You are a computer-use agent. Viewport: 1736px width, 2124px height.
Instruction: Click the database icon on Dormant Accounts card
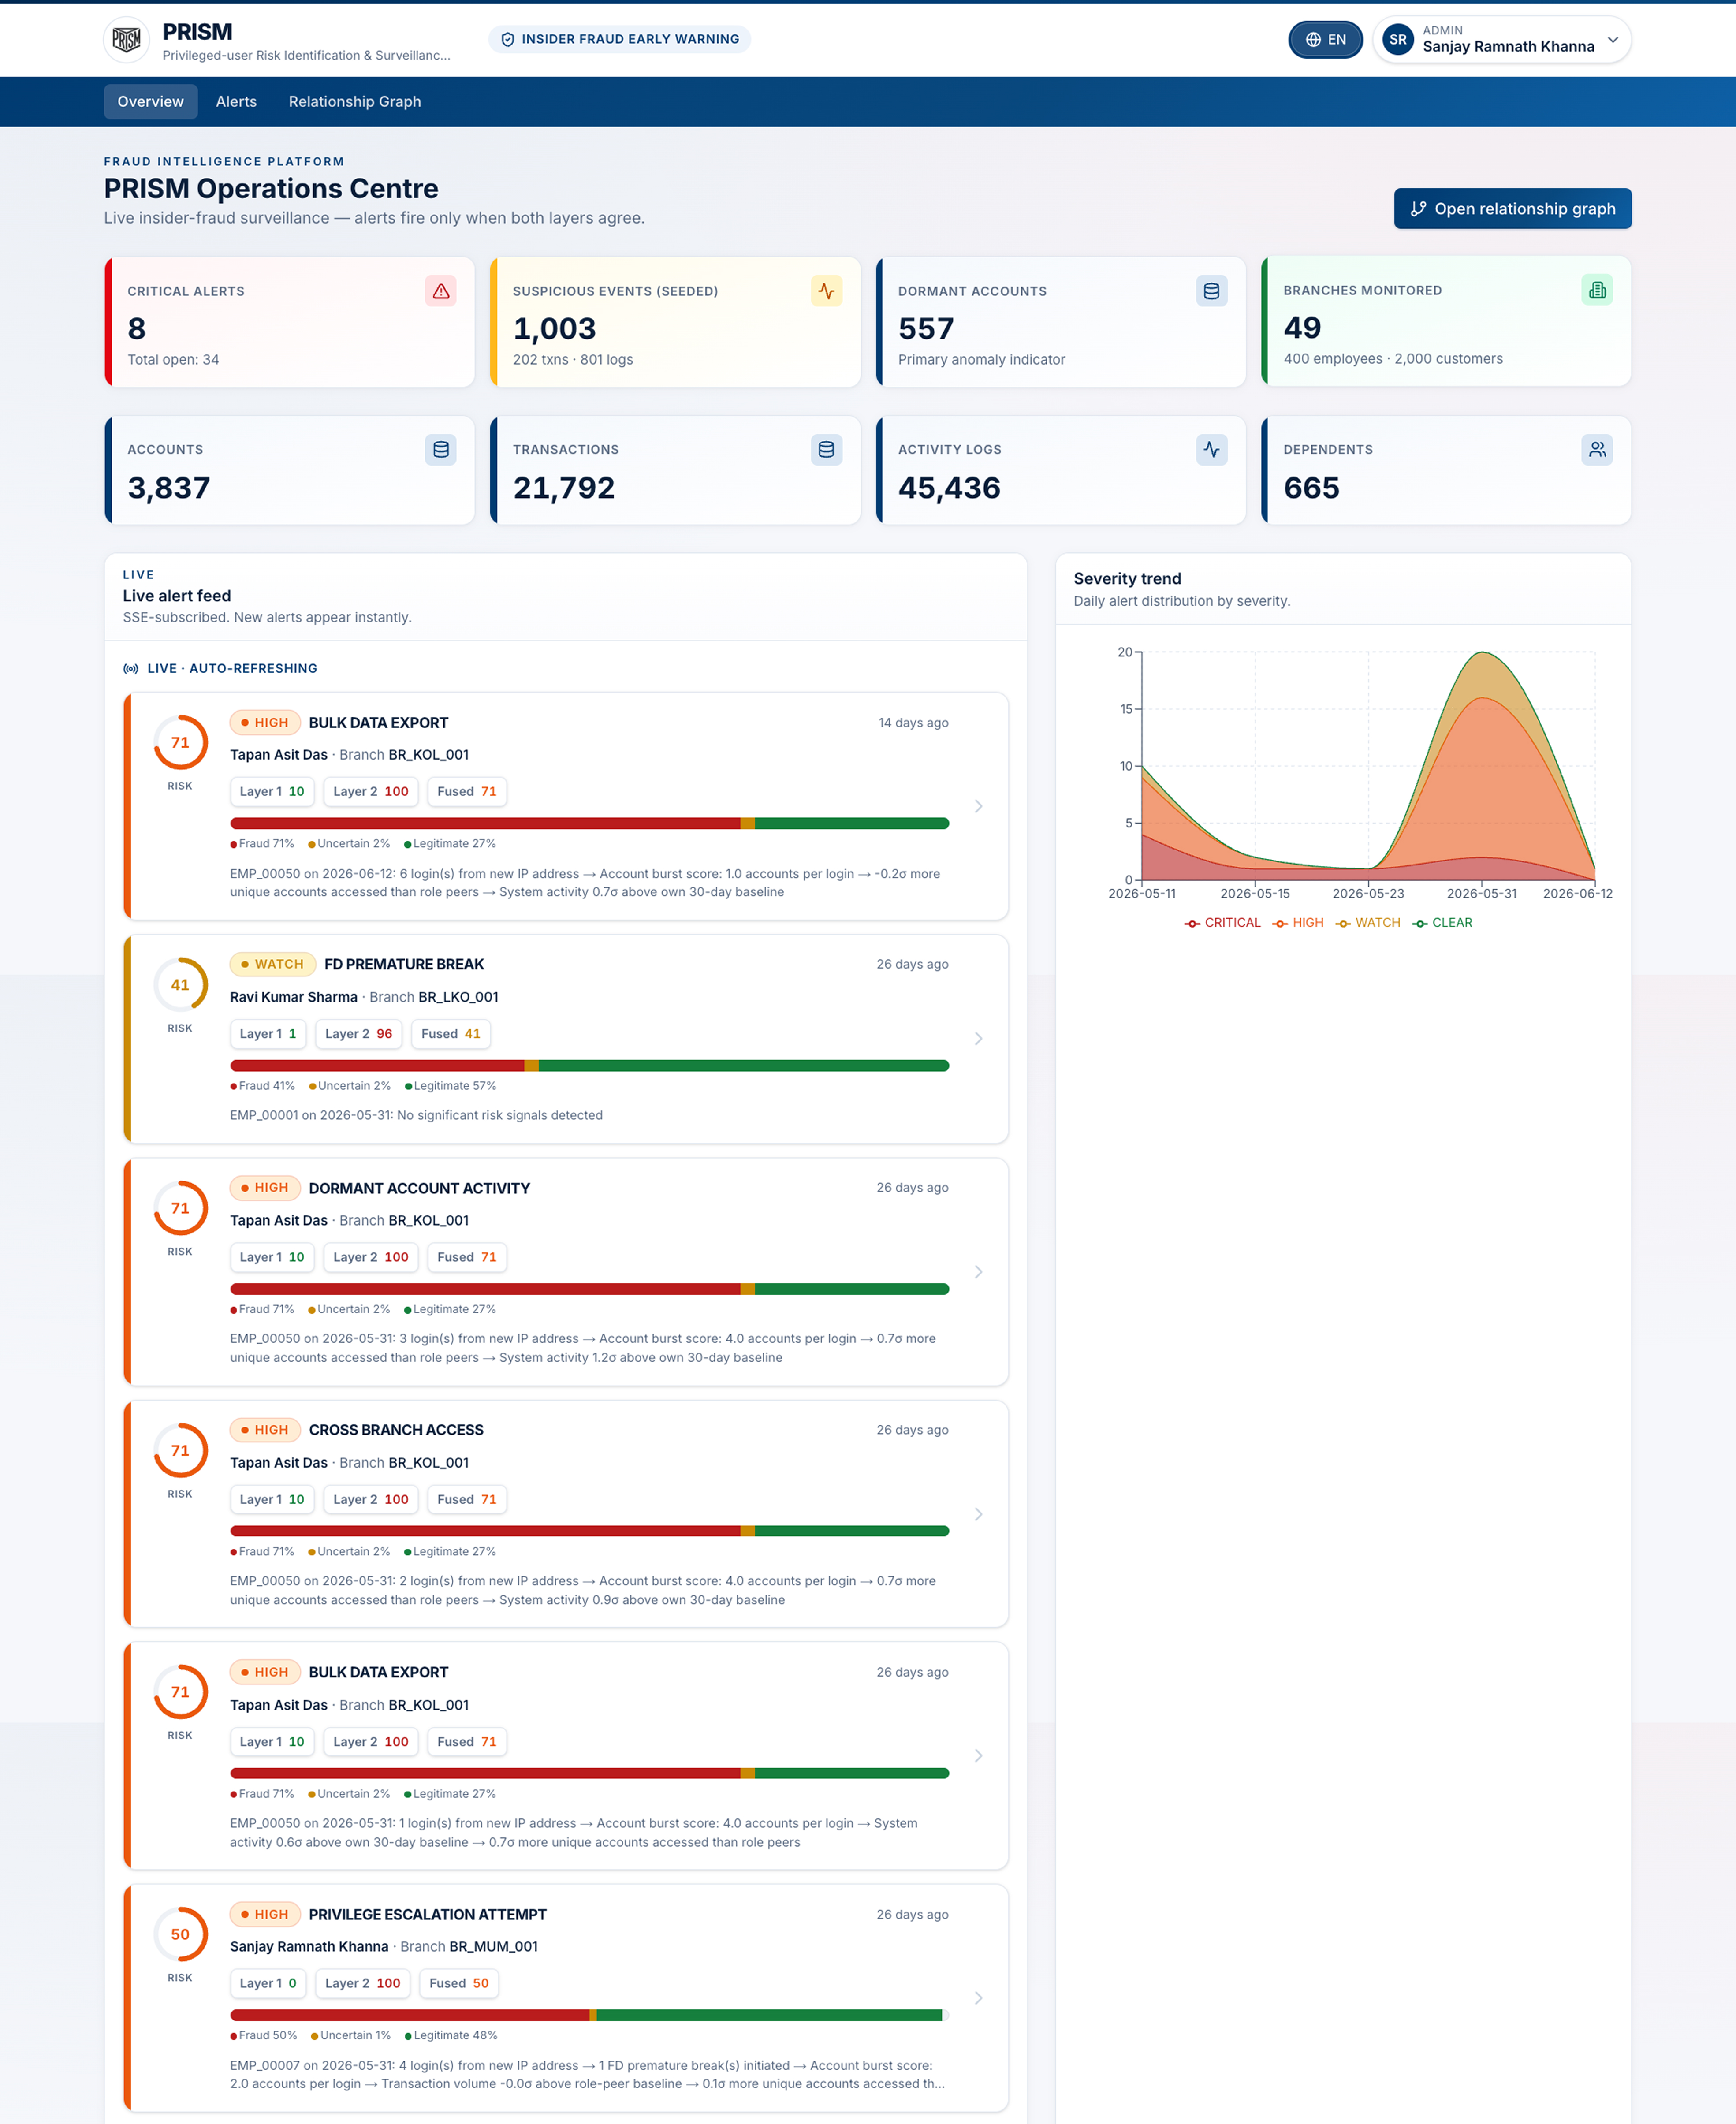[1211, 291]
